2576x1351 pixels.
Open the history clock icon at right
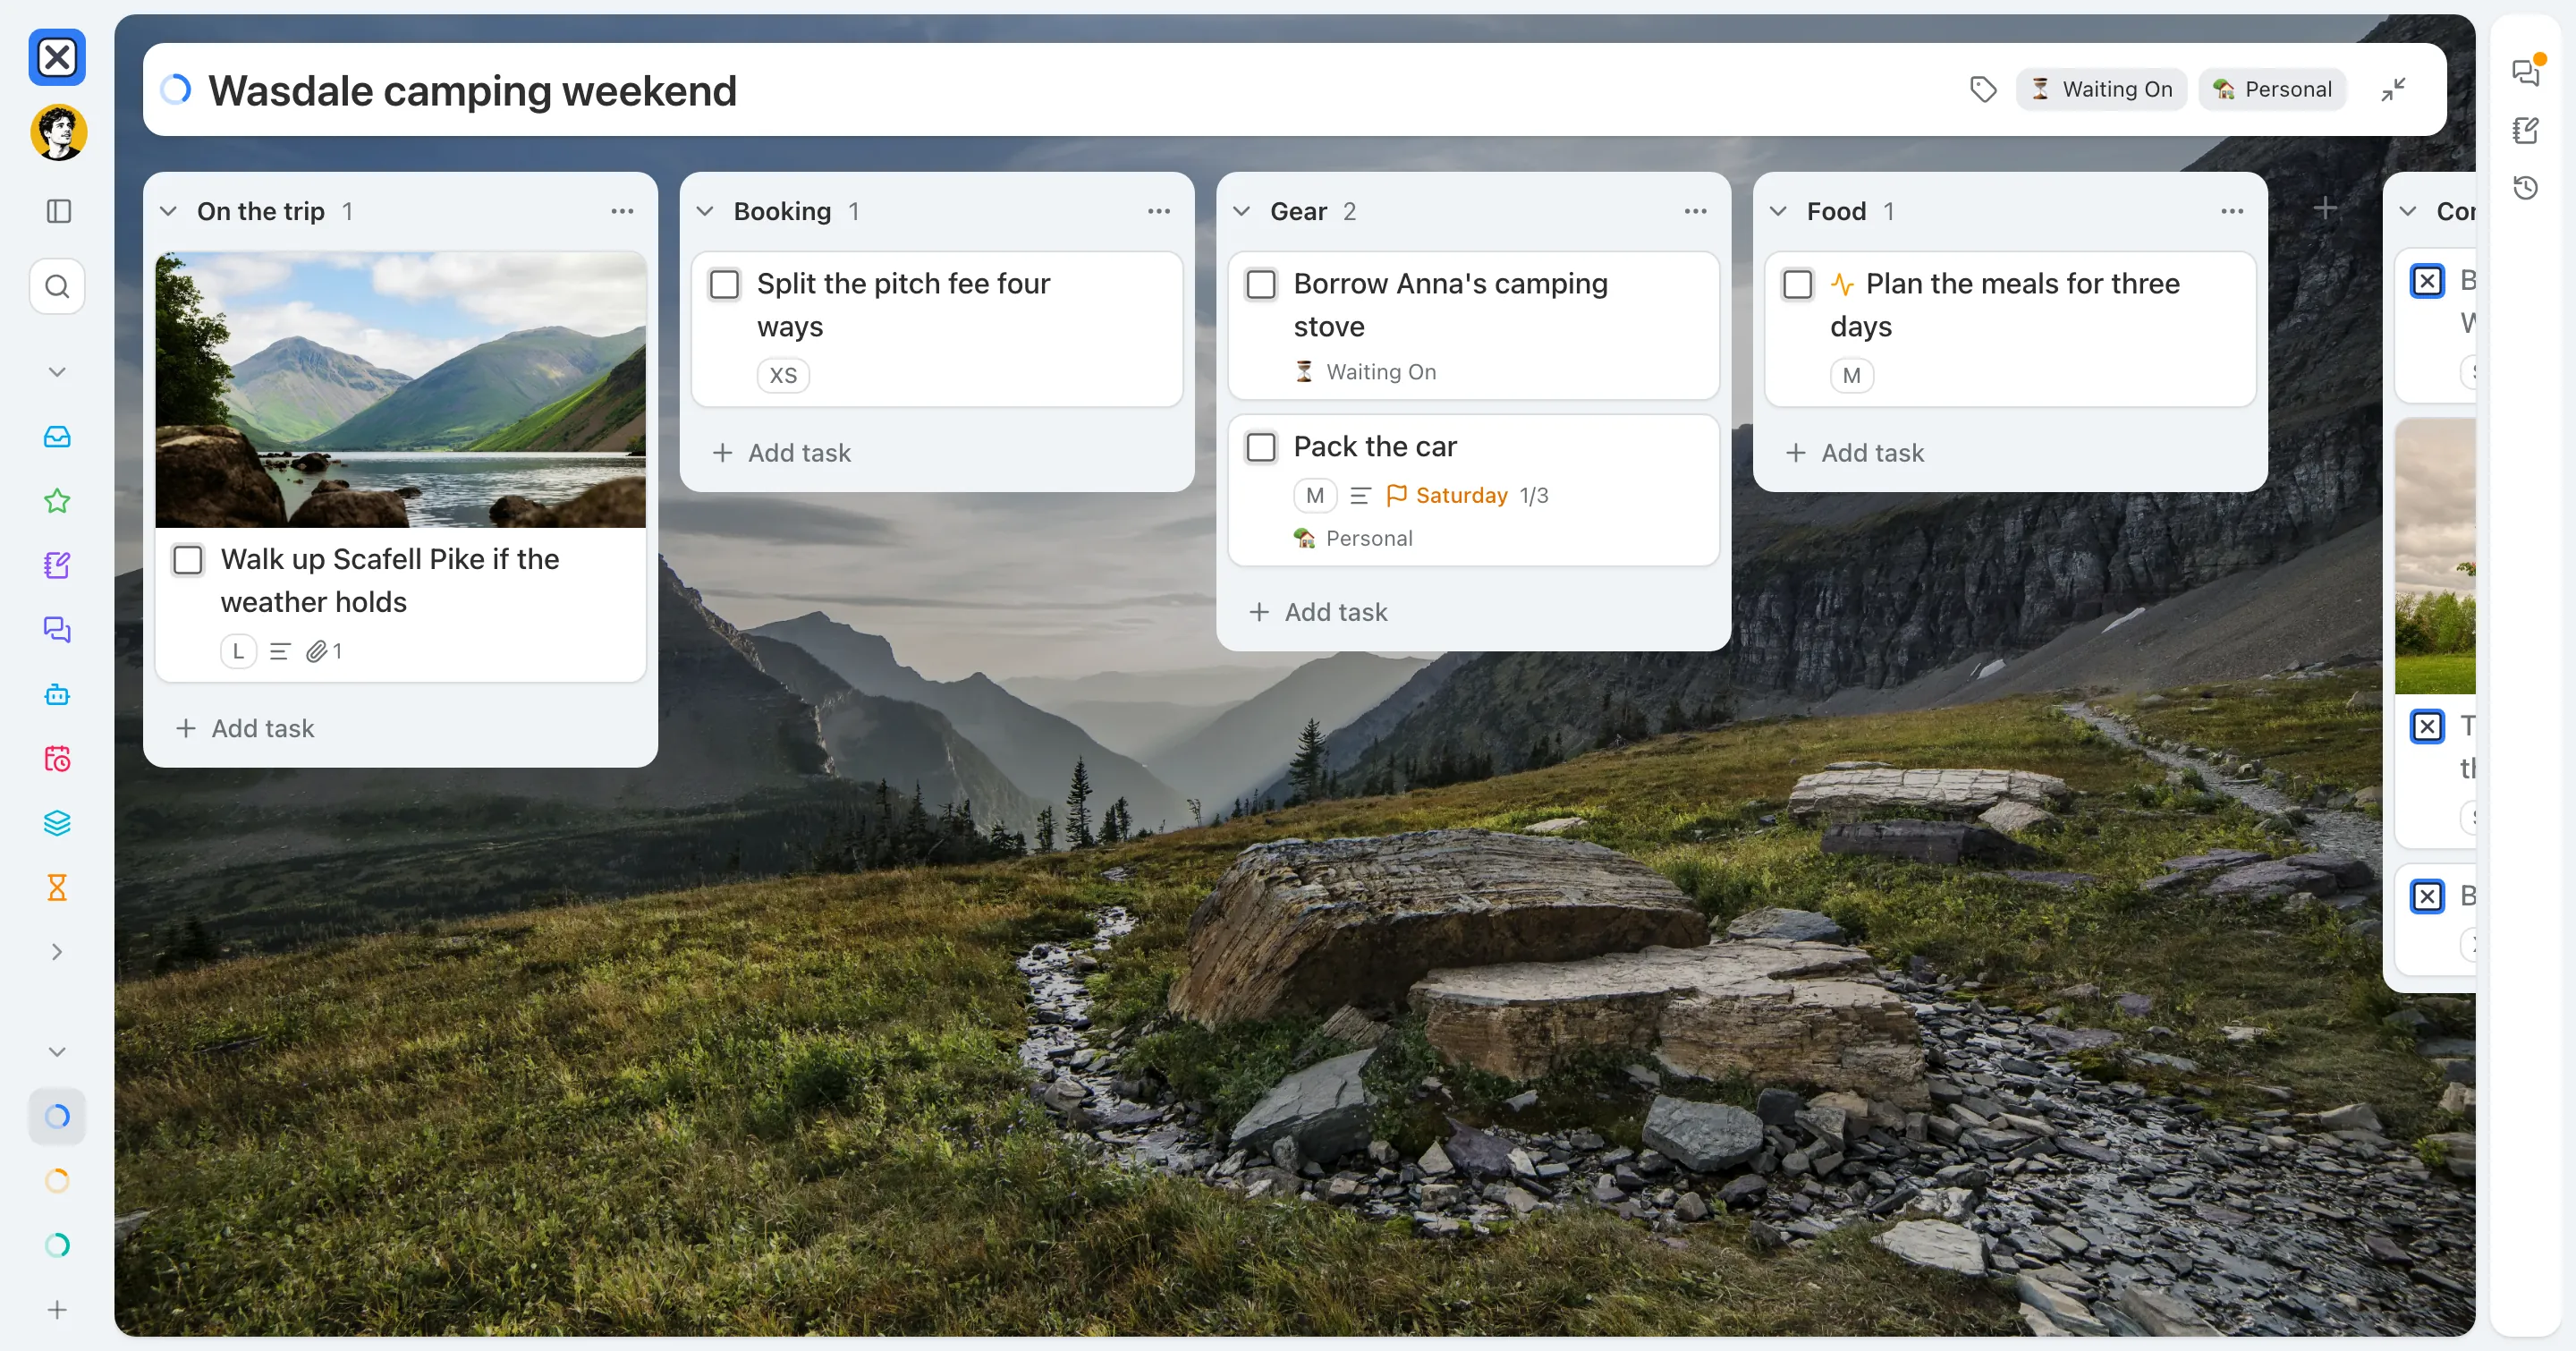[x=2525, y=187]
